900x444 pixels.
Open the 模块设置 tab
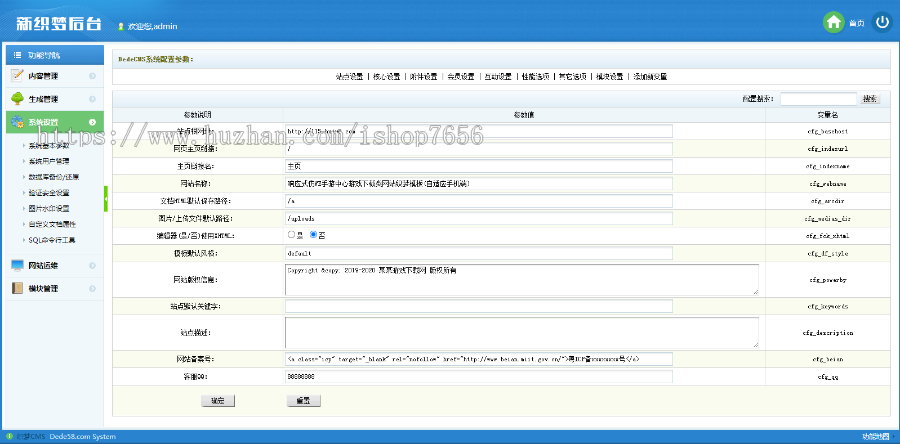pos(610,76)
